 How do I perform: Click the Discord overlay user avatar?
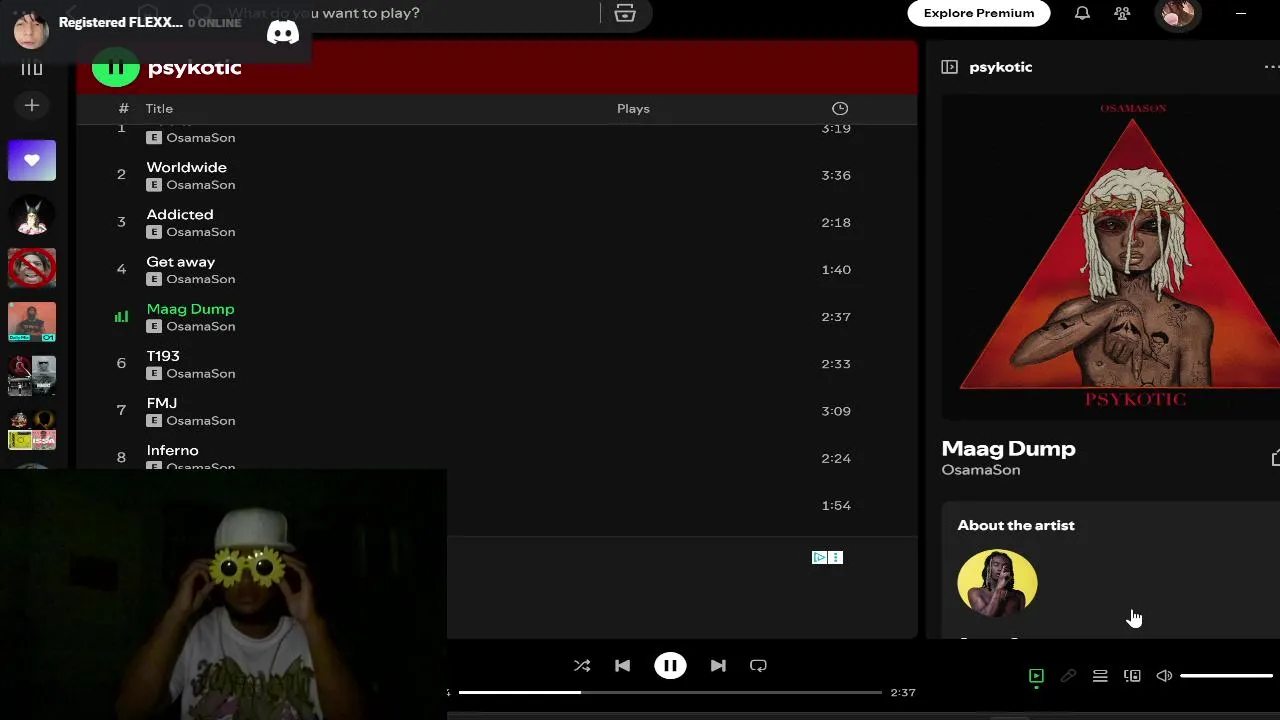point(31,30)
